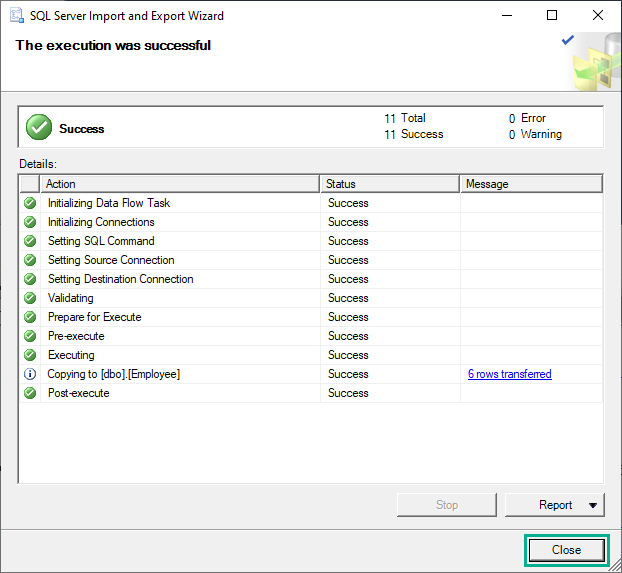Screen dimensions: 622x573
Task: Click the disabled Stop button
Action: tap(447, 505)
